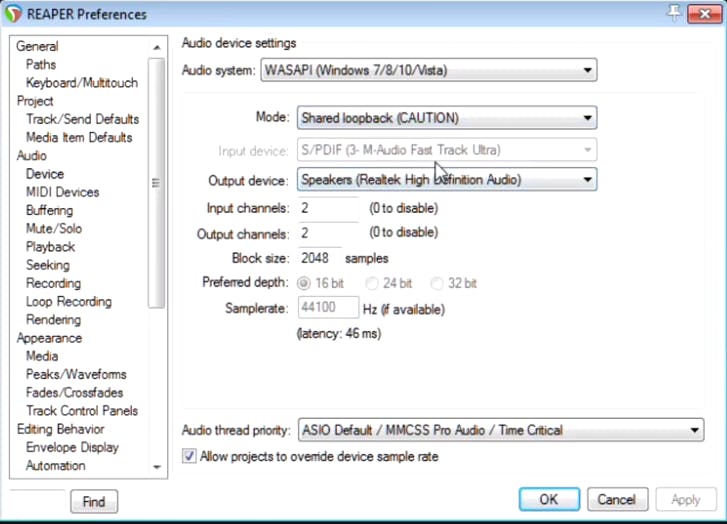Screen dimensions: 727x524
Task: Open MIDI Devices preferences
Action: click(62, 192)
